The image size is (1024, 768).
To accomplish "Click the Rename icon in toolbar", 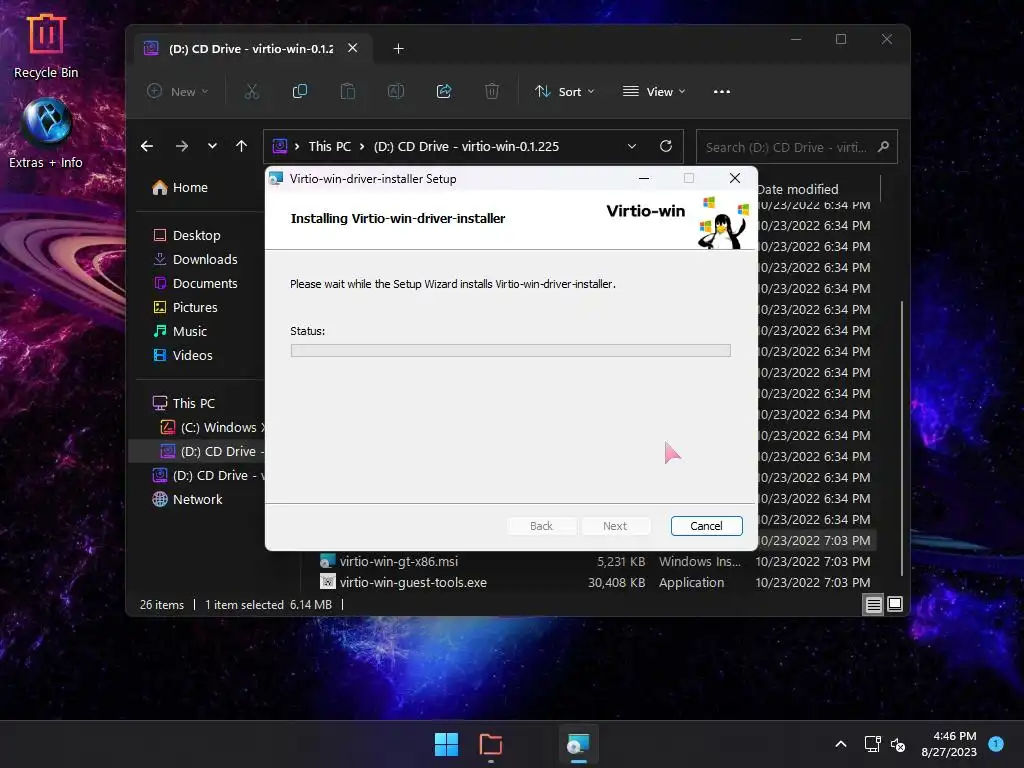I will [396, 91].
